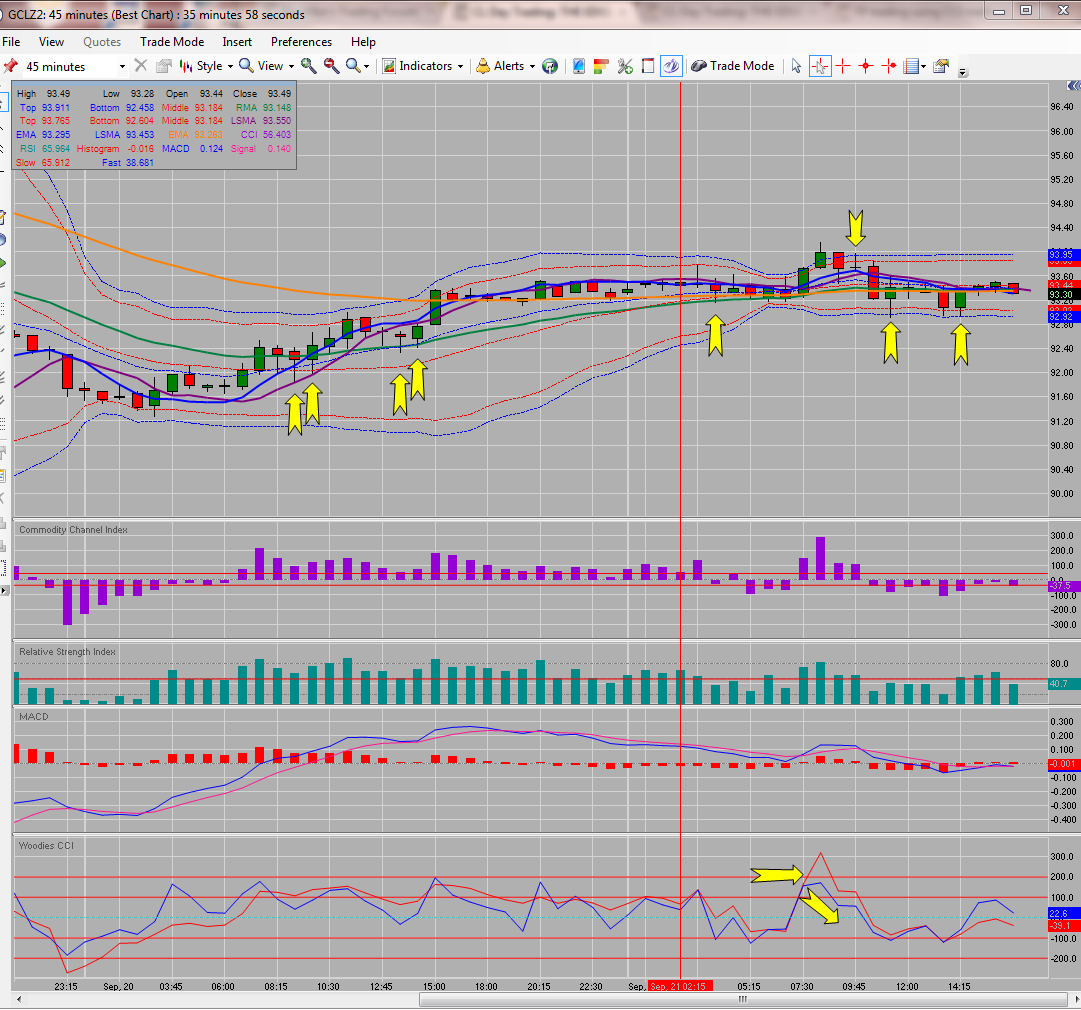The image size is (1081, 1010).
Task: Click the blank page icon
Action: pyautogui.click(x=647, y=66)
